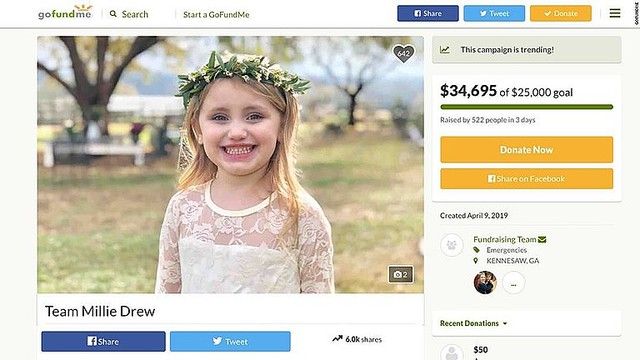640x360 pixels.
Task: Select Start a GoFundMe in header
Action: [x=216, y=15]
